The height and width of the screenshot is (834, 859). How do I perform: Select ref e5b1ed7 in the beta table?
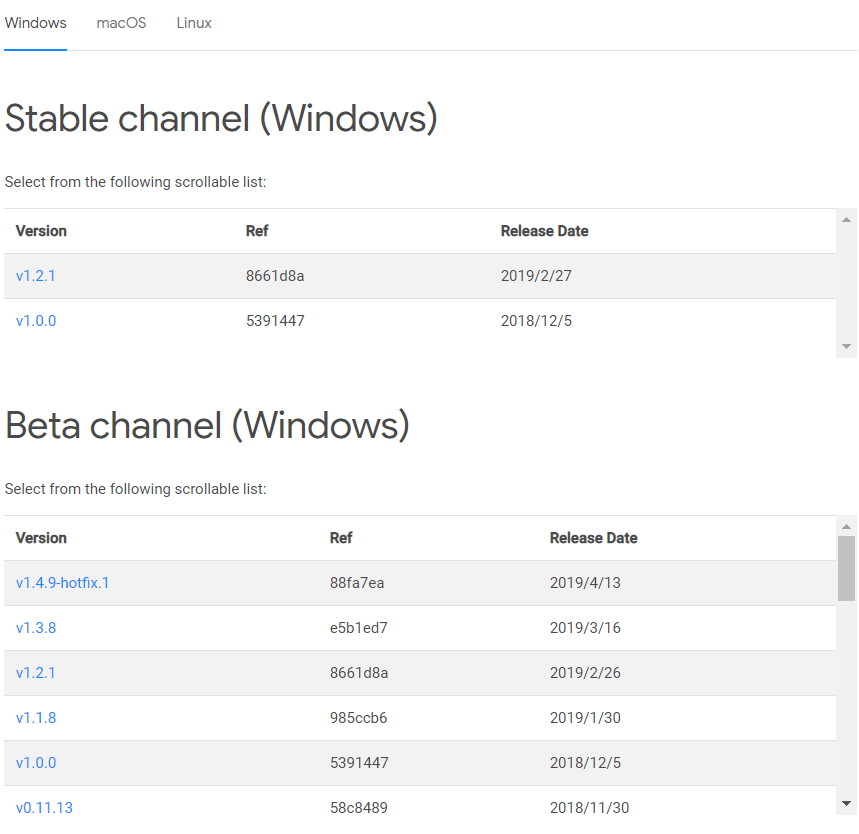click(x=359, y=627)
